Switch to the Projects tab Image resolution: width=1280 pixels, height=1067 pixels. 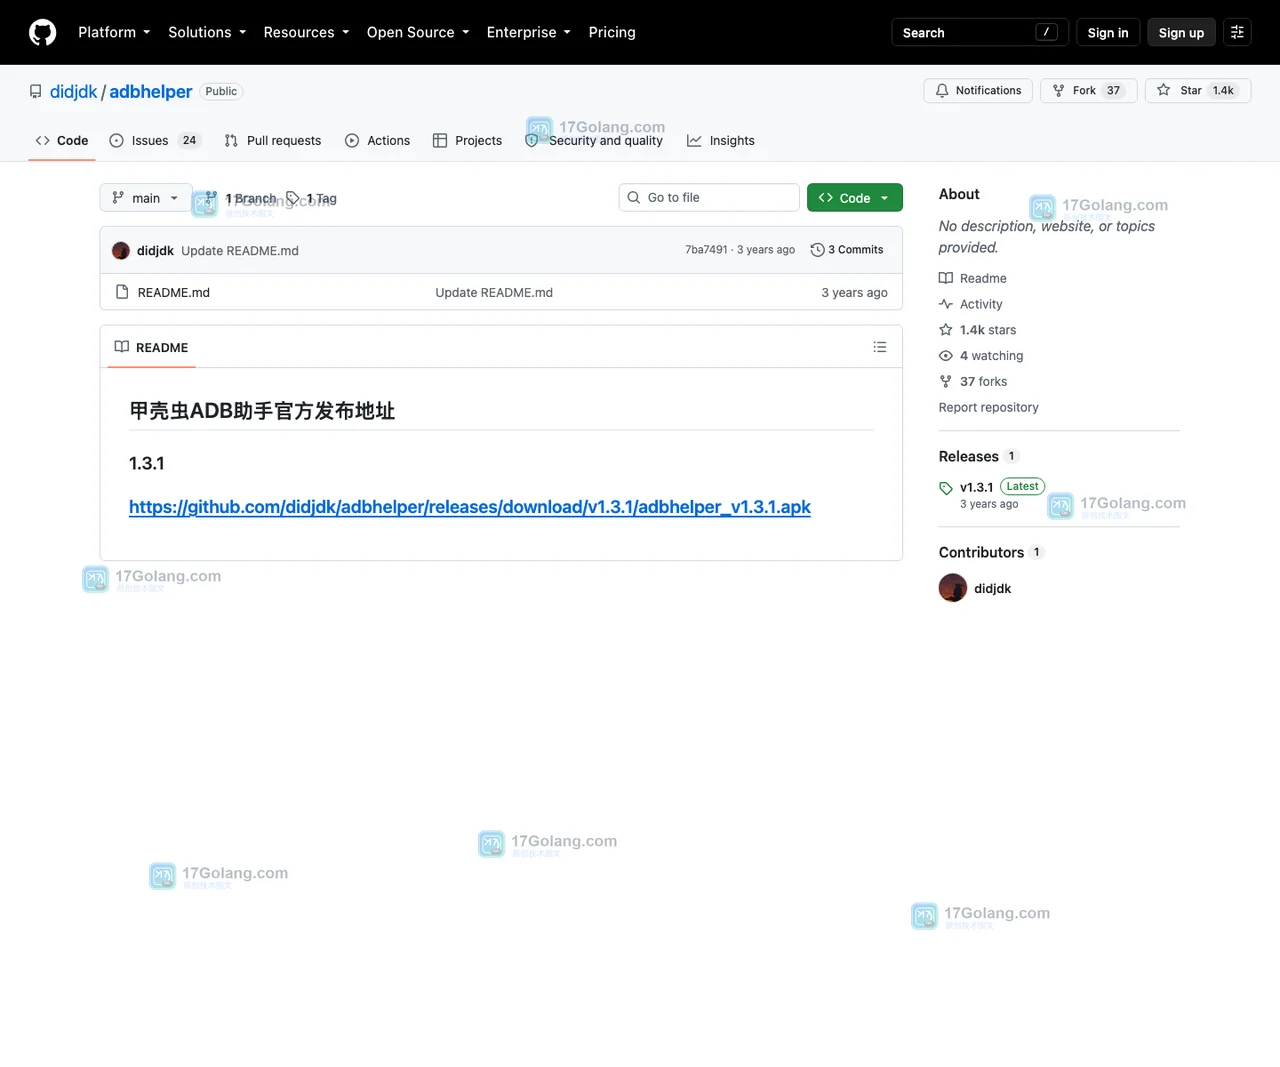467,140
